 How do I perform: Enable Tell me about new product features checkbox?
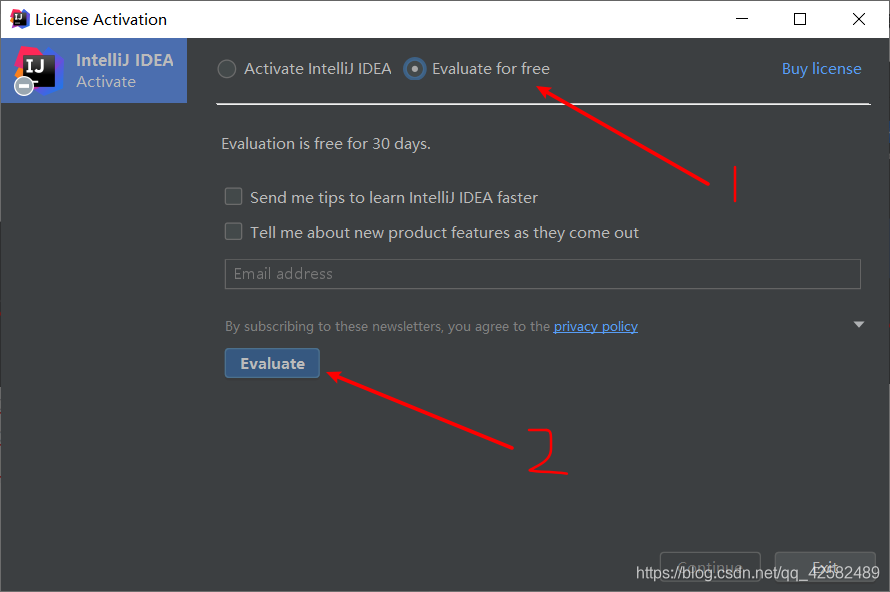point(233,232)
